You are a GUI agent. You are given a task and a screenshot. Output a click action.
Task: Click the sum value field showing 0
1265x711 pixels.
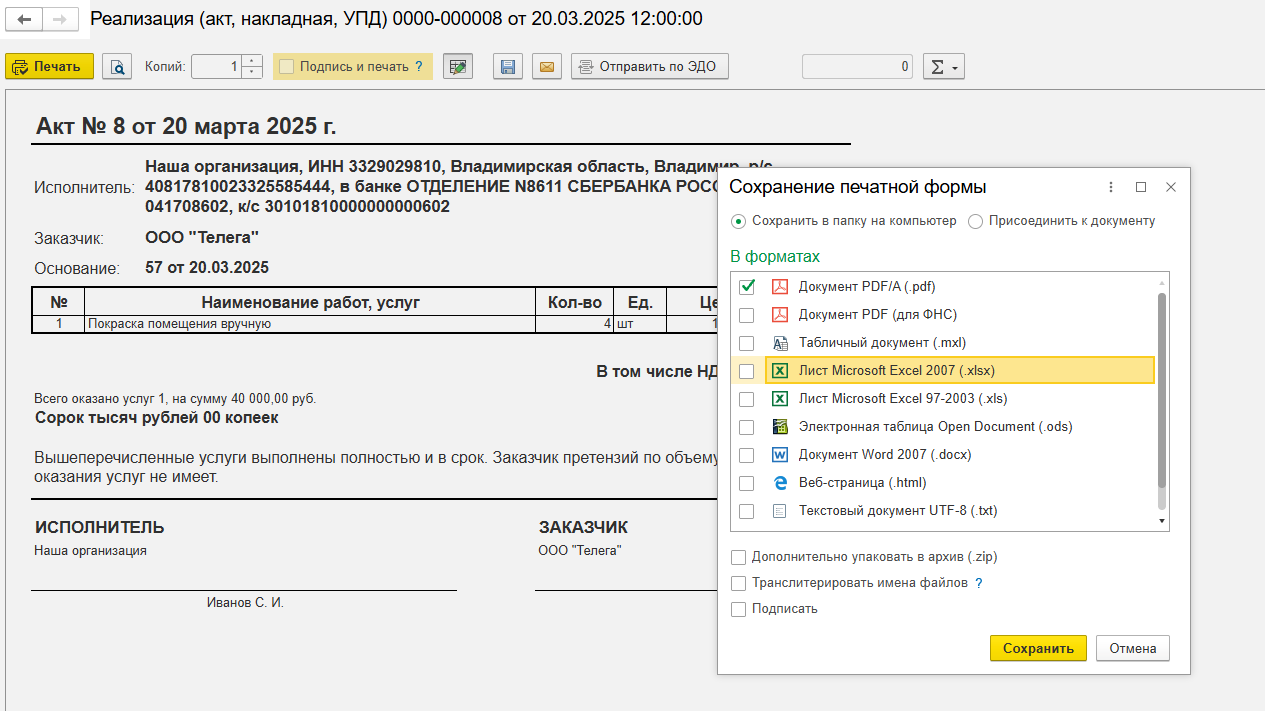tap(858, 67)
